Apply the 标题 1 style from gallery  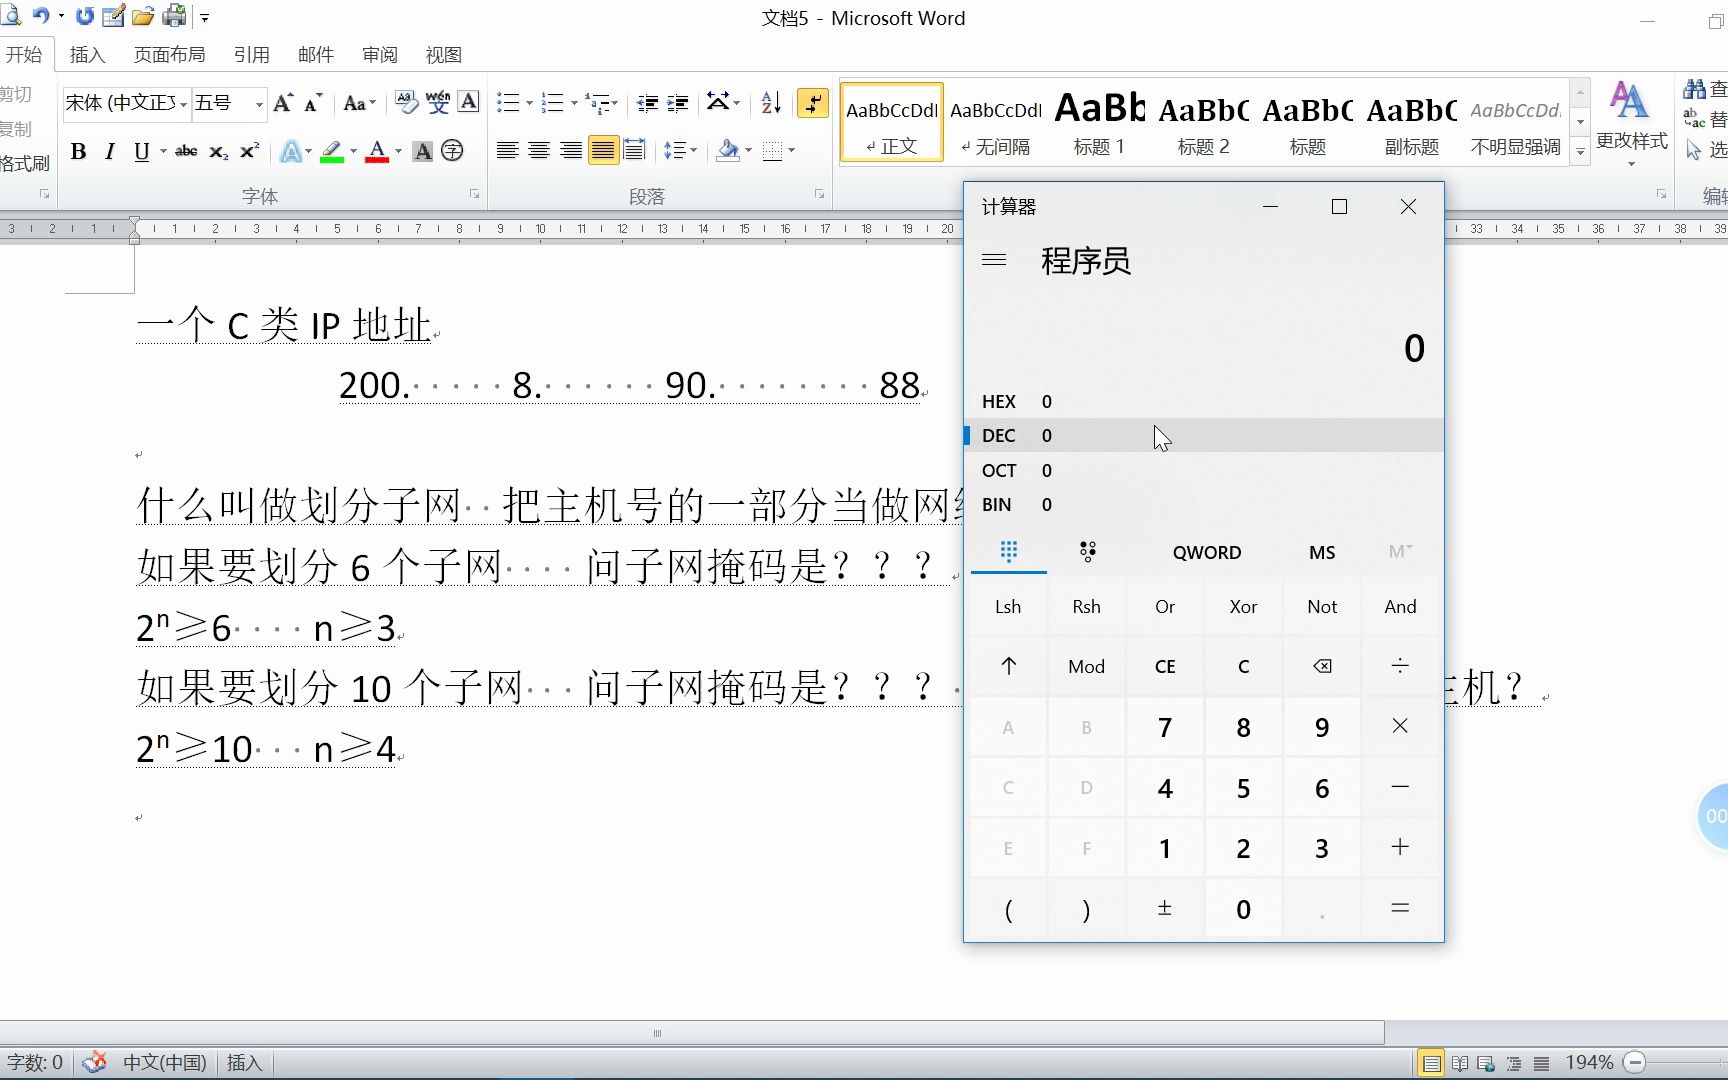pyautogui.click(x=1099, y=121)
